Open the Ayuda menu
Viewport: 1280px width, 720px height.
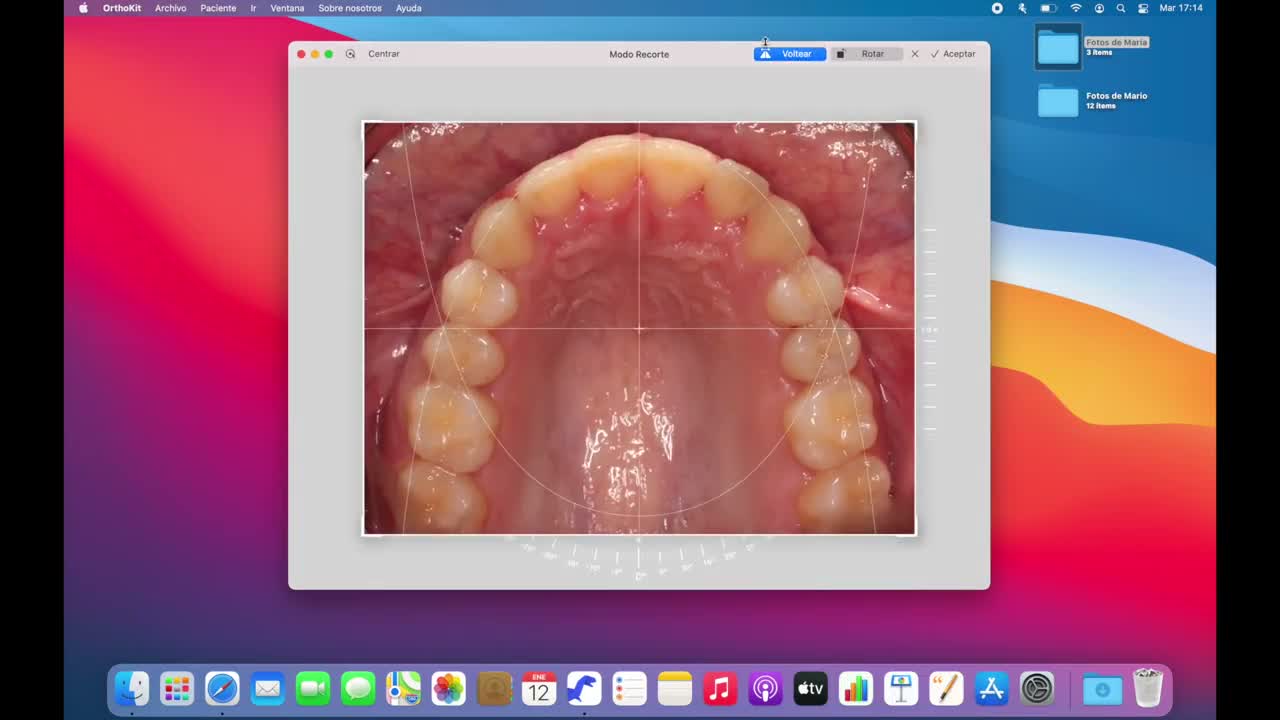[408, 8]
